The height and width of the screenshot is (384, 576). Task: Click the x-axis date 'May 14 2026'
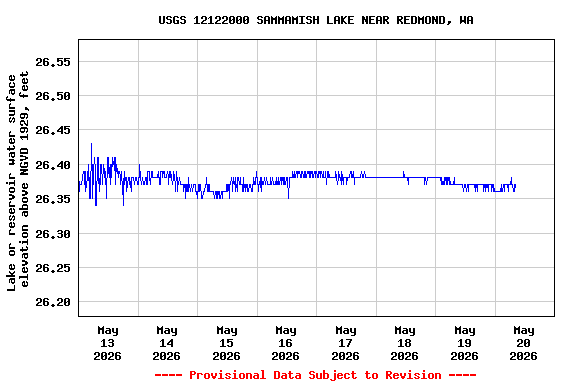(166, 343)
